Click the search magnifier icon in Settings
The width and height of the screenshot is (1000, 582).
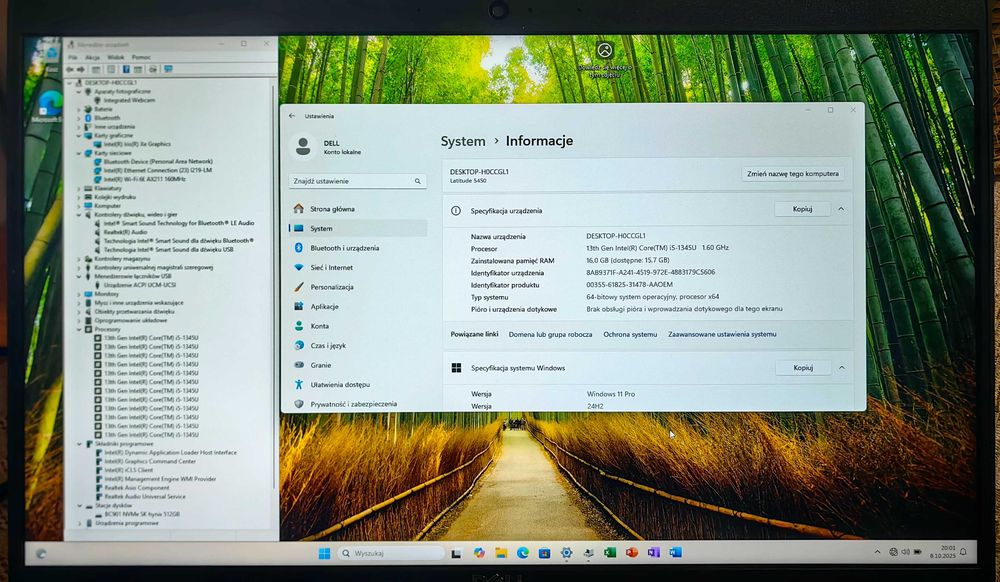(x=418, y=181)
